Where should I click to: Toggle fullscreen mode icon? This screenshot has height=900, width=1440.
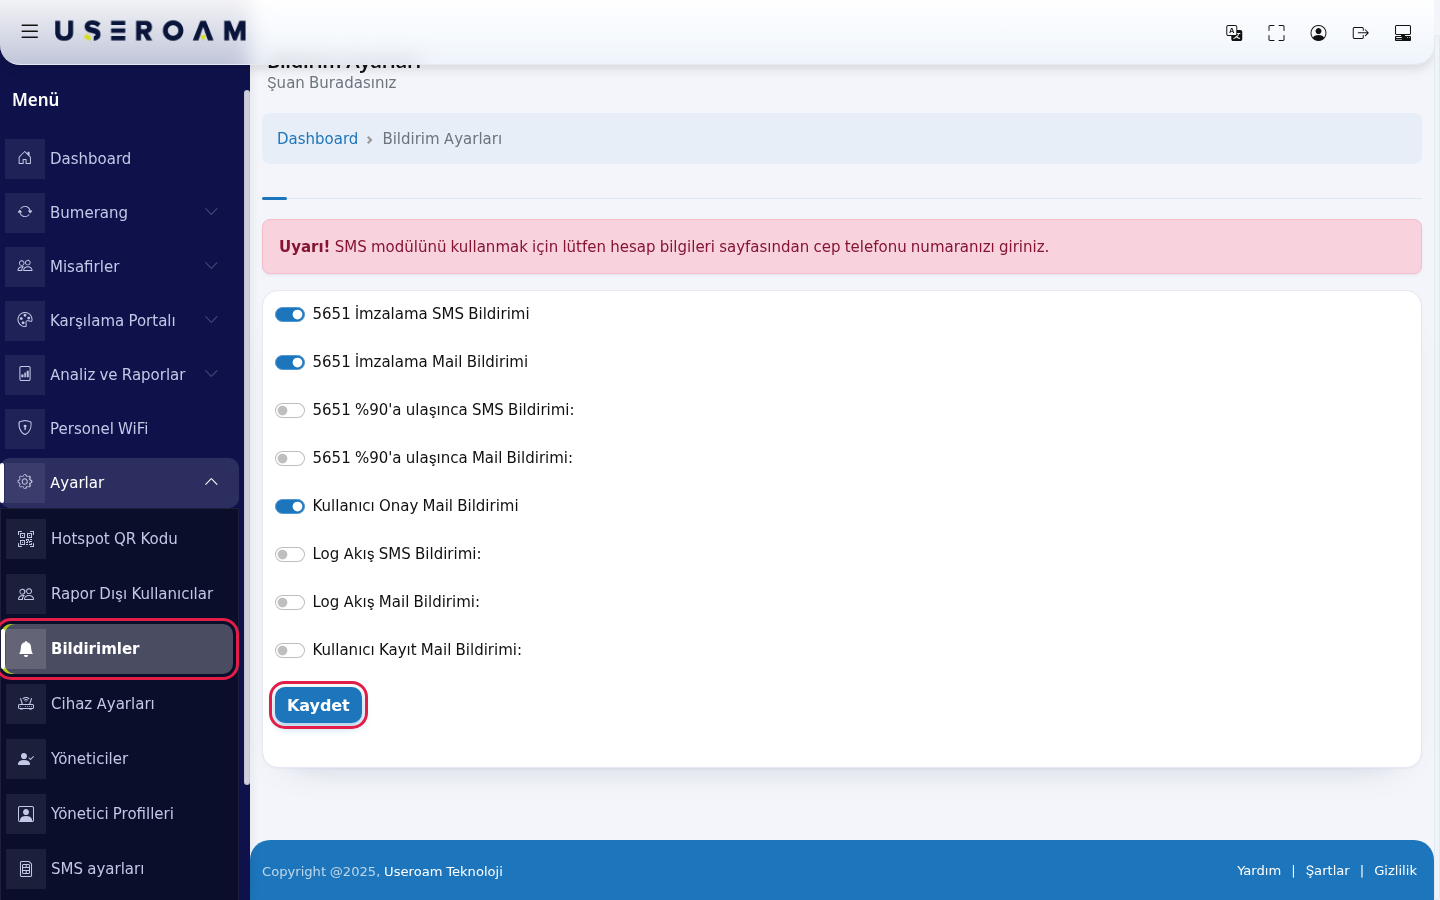pos(1276,33)
